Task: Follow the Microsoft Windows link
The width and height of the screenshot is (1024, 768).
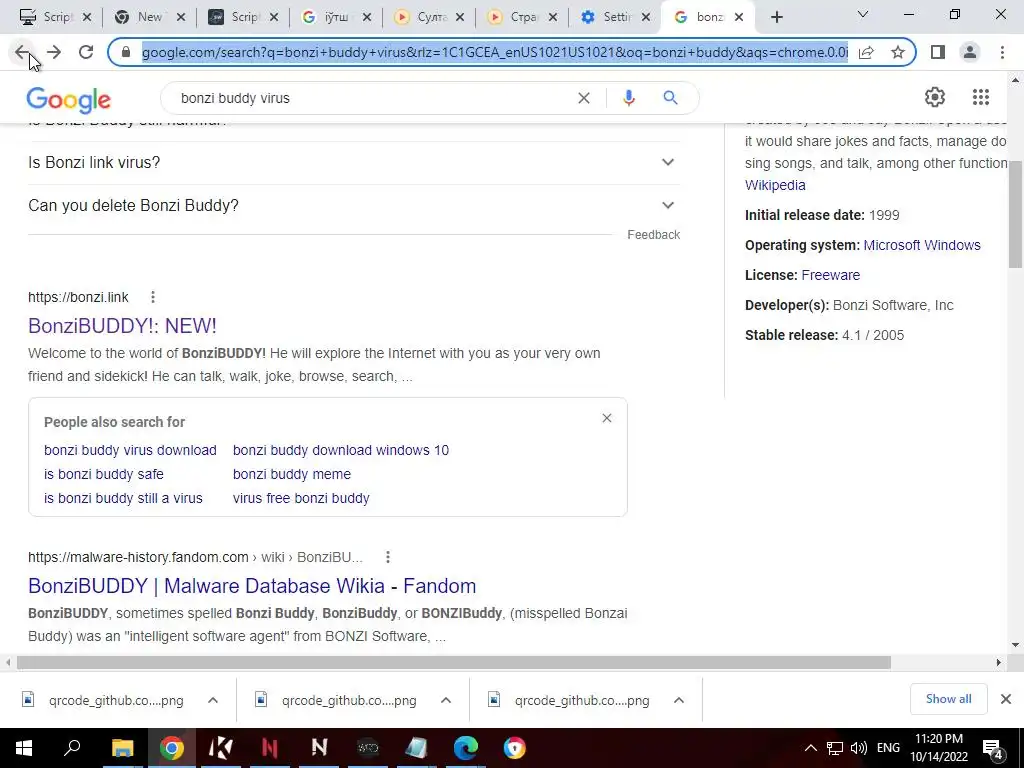Action: [x=921, y=246]
